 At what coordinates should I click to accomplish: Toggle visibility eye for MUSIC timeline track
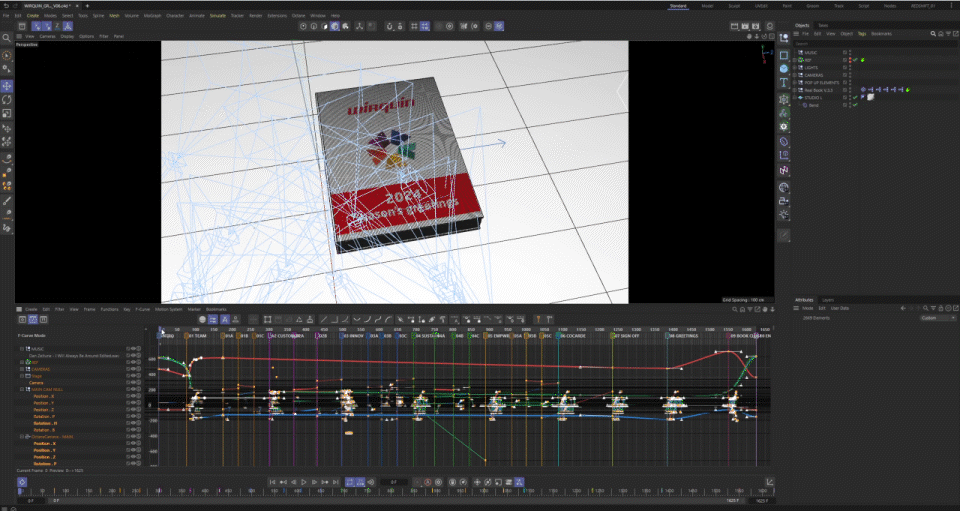click(133, 348)
